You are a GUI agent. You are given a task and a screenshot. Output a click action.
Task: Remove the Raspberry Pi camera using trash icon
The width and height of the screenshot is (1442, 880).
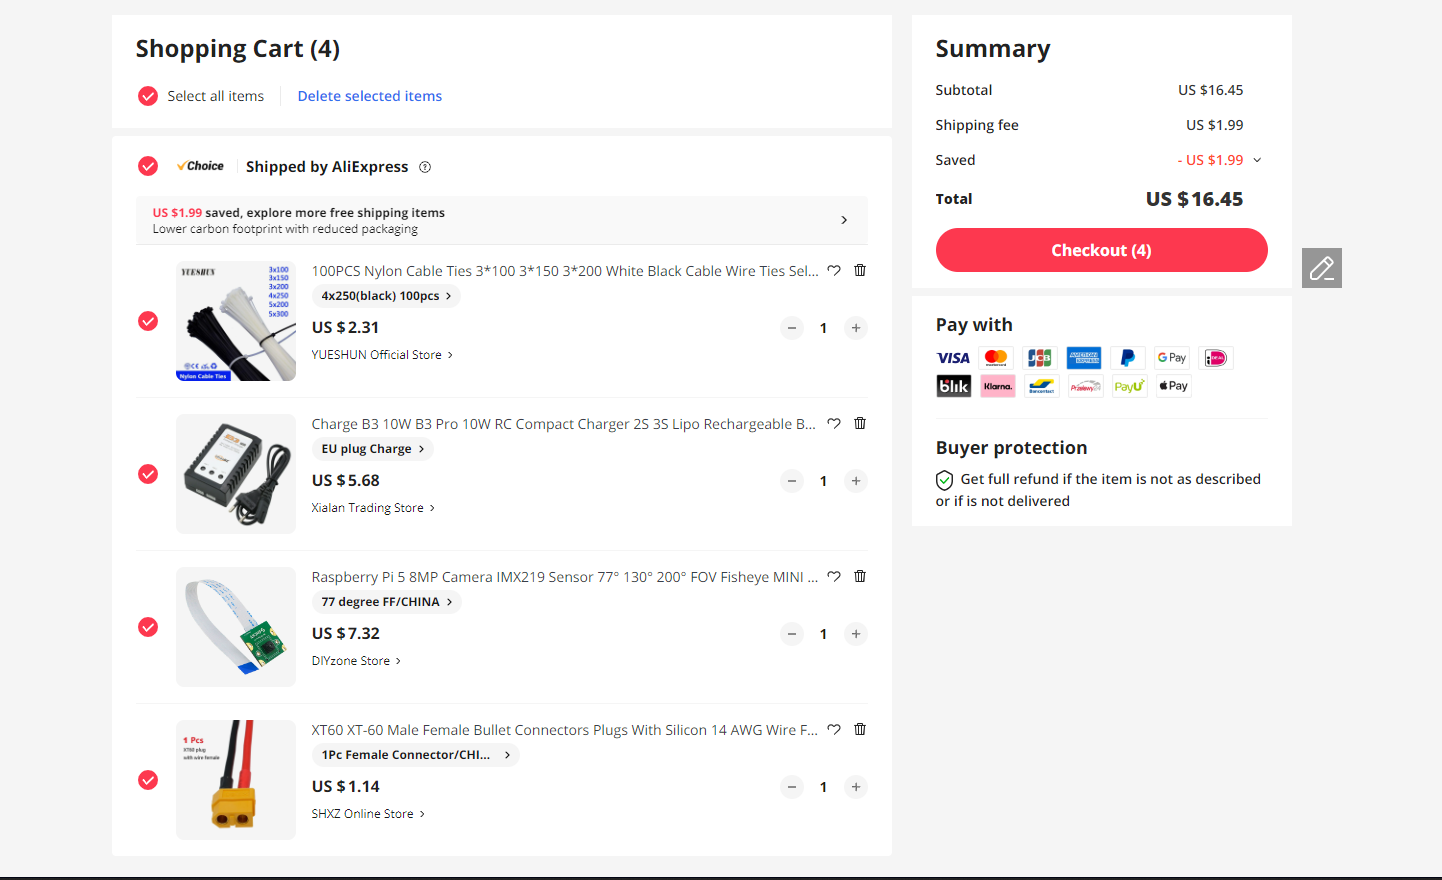point(860,576)
